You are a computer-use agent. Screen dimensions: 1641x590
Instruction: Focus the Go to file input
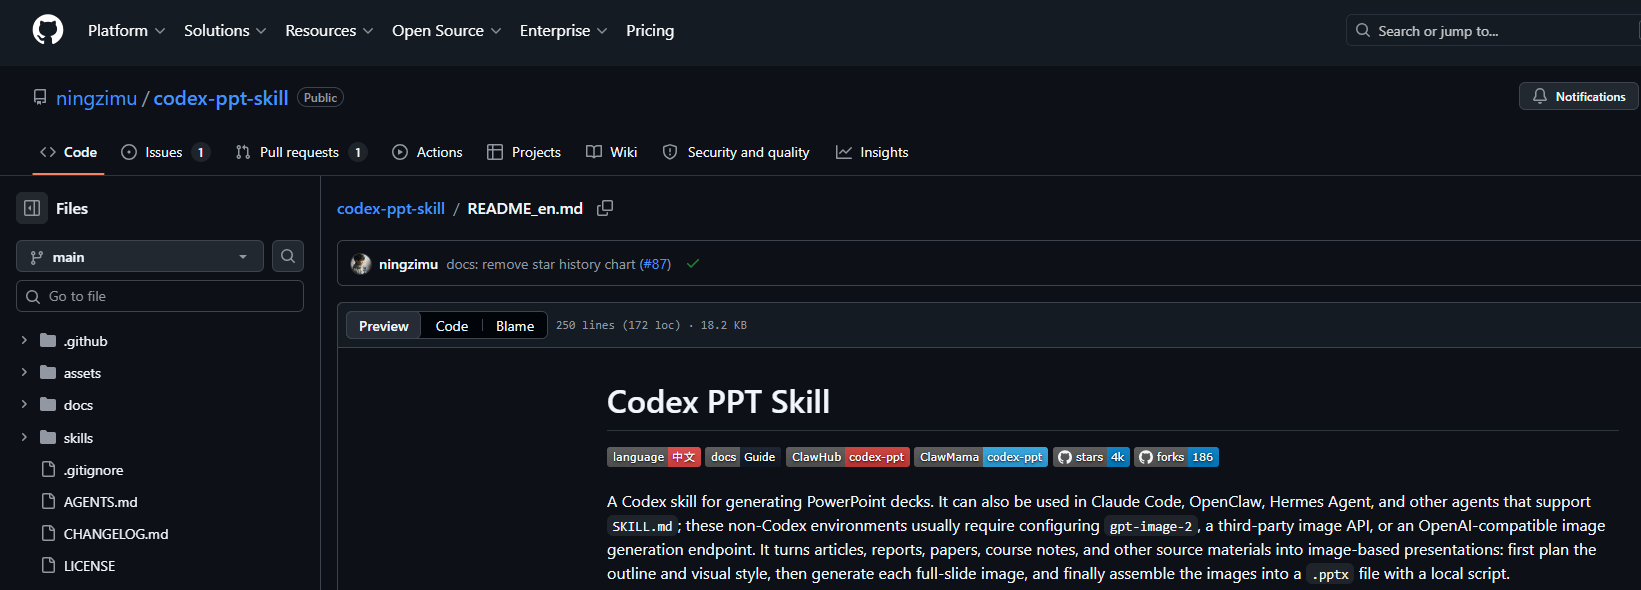coord(160,296)
